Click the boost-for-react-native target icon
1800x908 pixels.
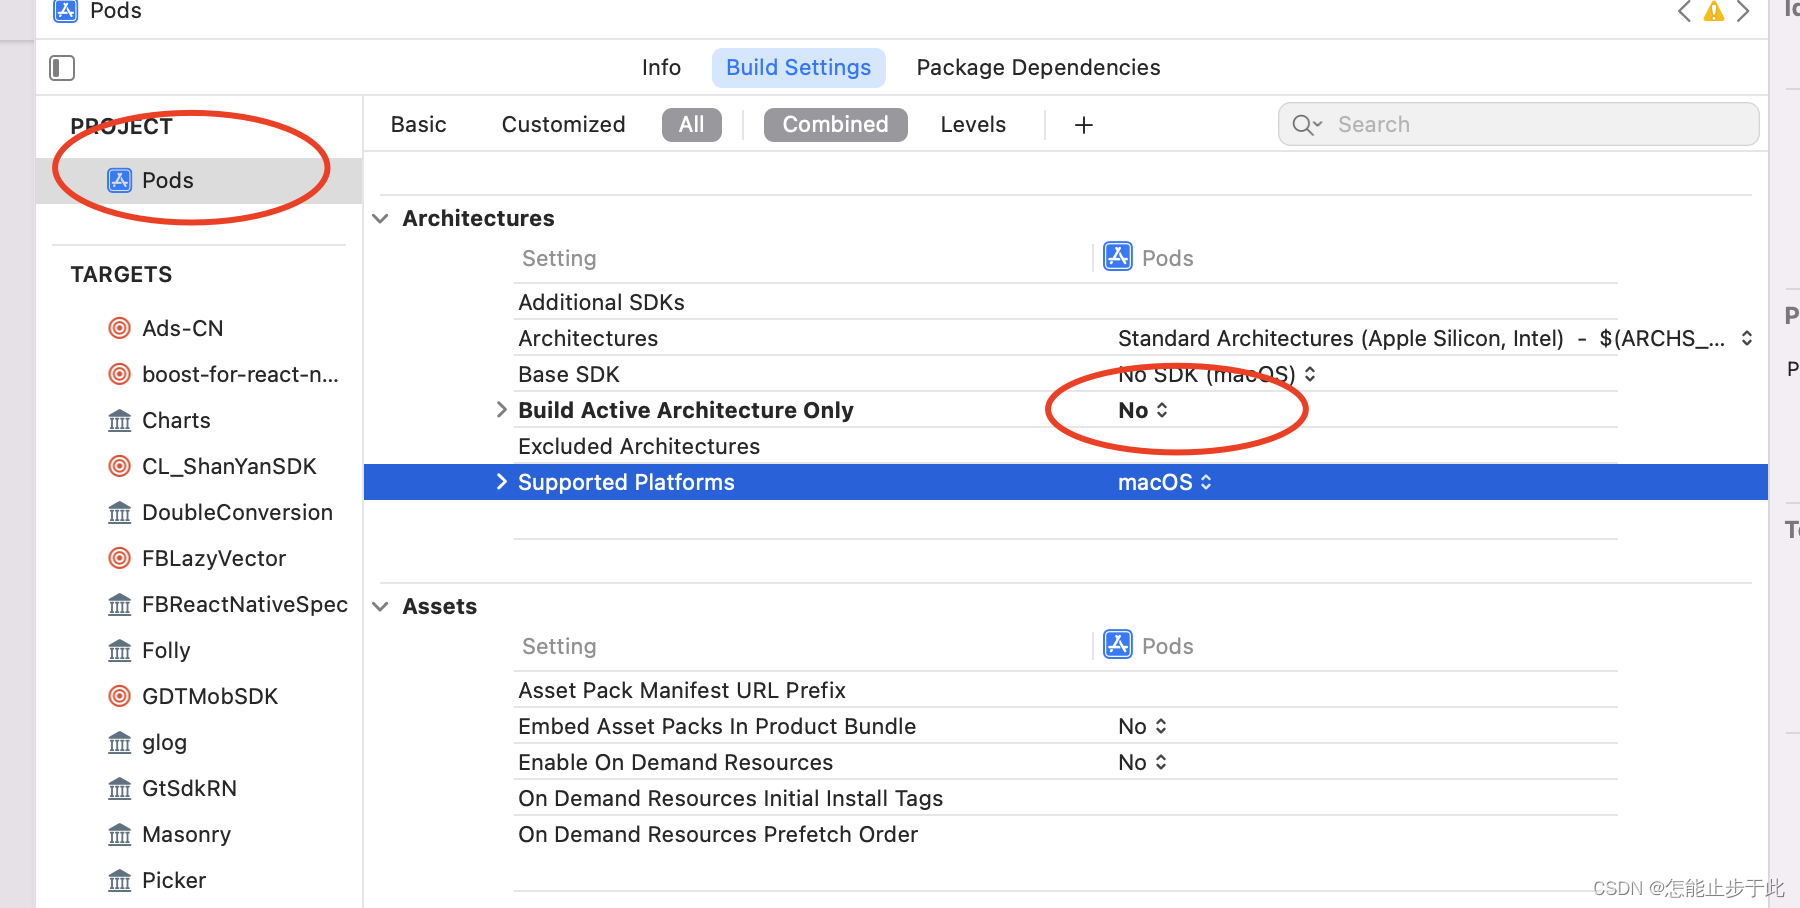pyautogui.click(x=119, y=374)
